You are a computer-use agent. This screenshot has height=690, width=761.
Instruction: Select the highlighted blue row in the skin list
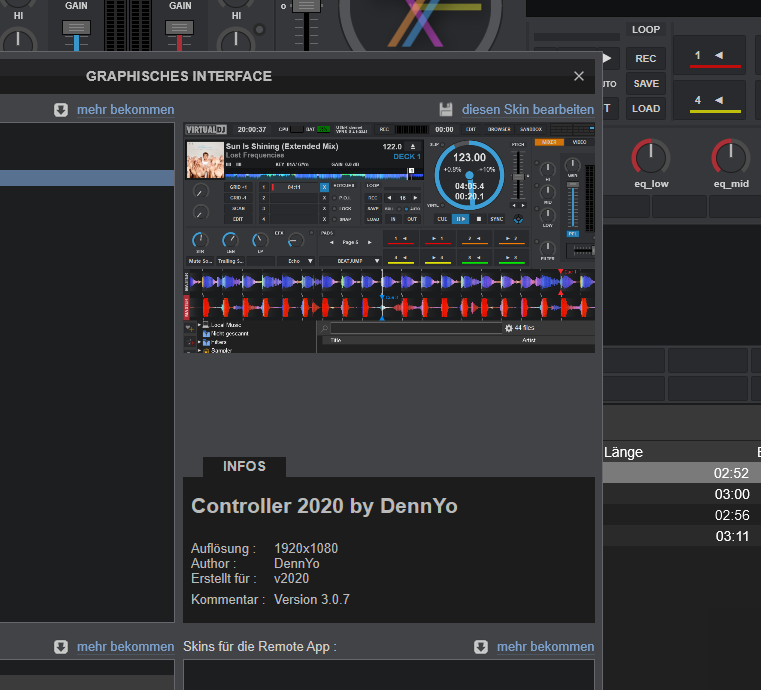point(87,178)
